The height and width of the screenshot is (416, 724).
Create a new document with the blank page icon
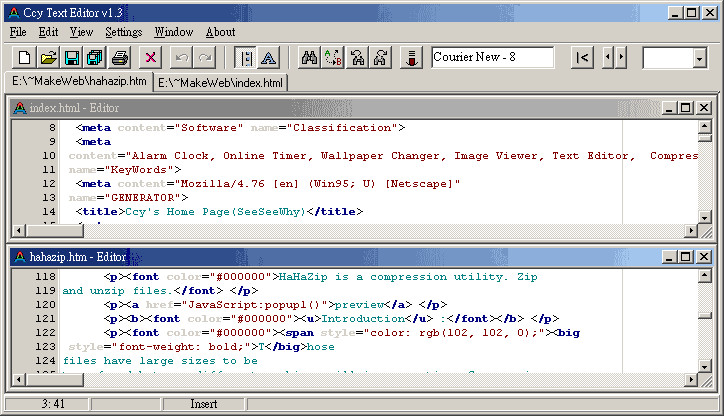tap(24, 58)
